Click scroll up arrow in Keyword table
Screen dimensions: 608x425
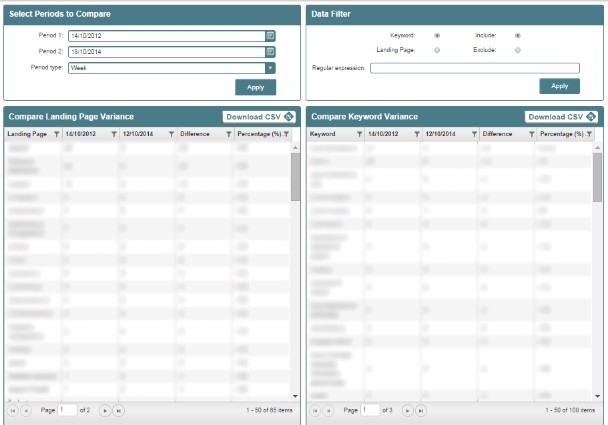[597, 148]
